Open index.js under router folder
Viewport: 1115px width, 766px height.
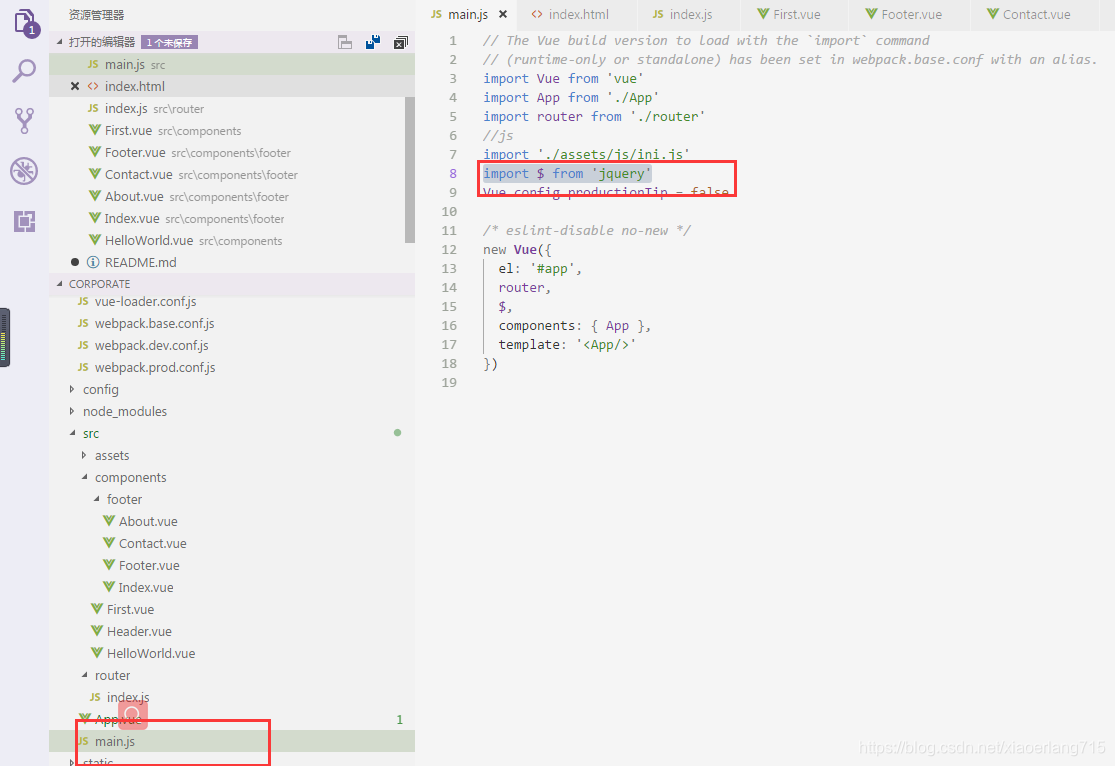pyautogui.click(x=232, y=697)
